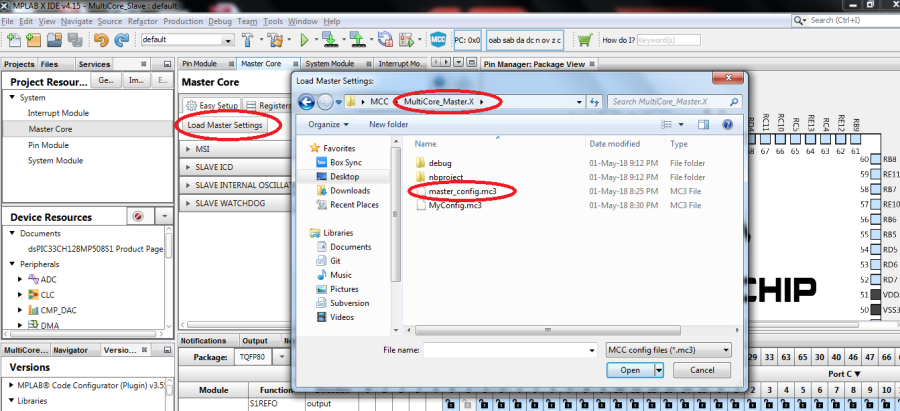The image size is (900, 411).
Task: Switch to the Pin Module tab
Action: point(203,63)
